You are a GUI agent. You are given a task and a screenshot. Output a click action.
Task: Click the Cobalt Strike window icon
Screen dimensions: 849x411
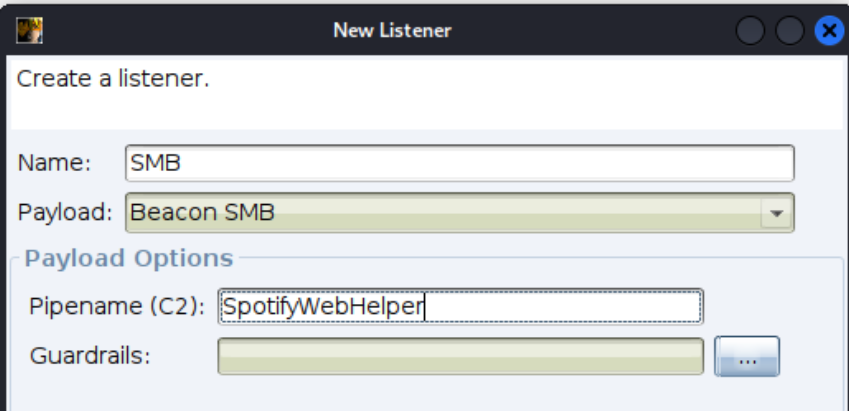pyautogui.click(x=29, y=30)
